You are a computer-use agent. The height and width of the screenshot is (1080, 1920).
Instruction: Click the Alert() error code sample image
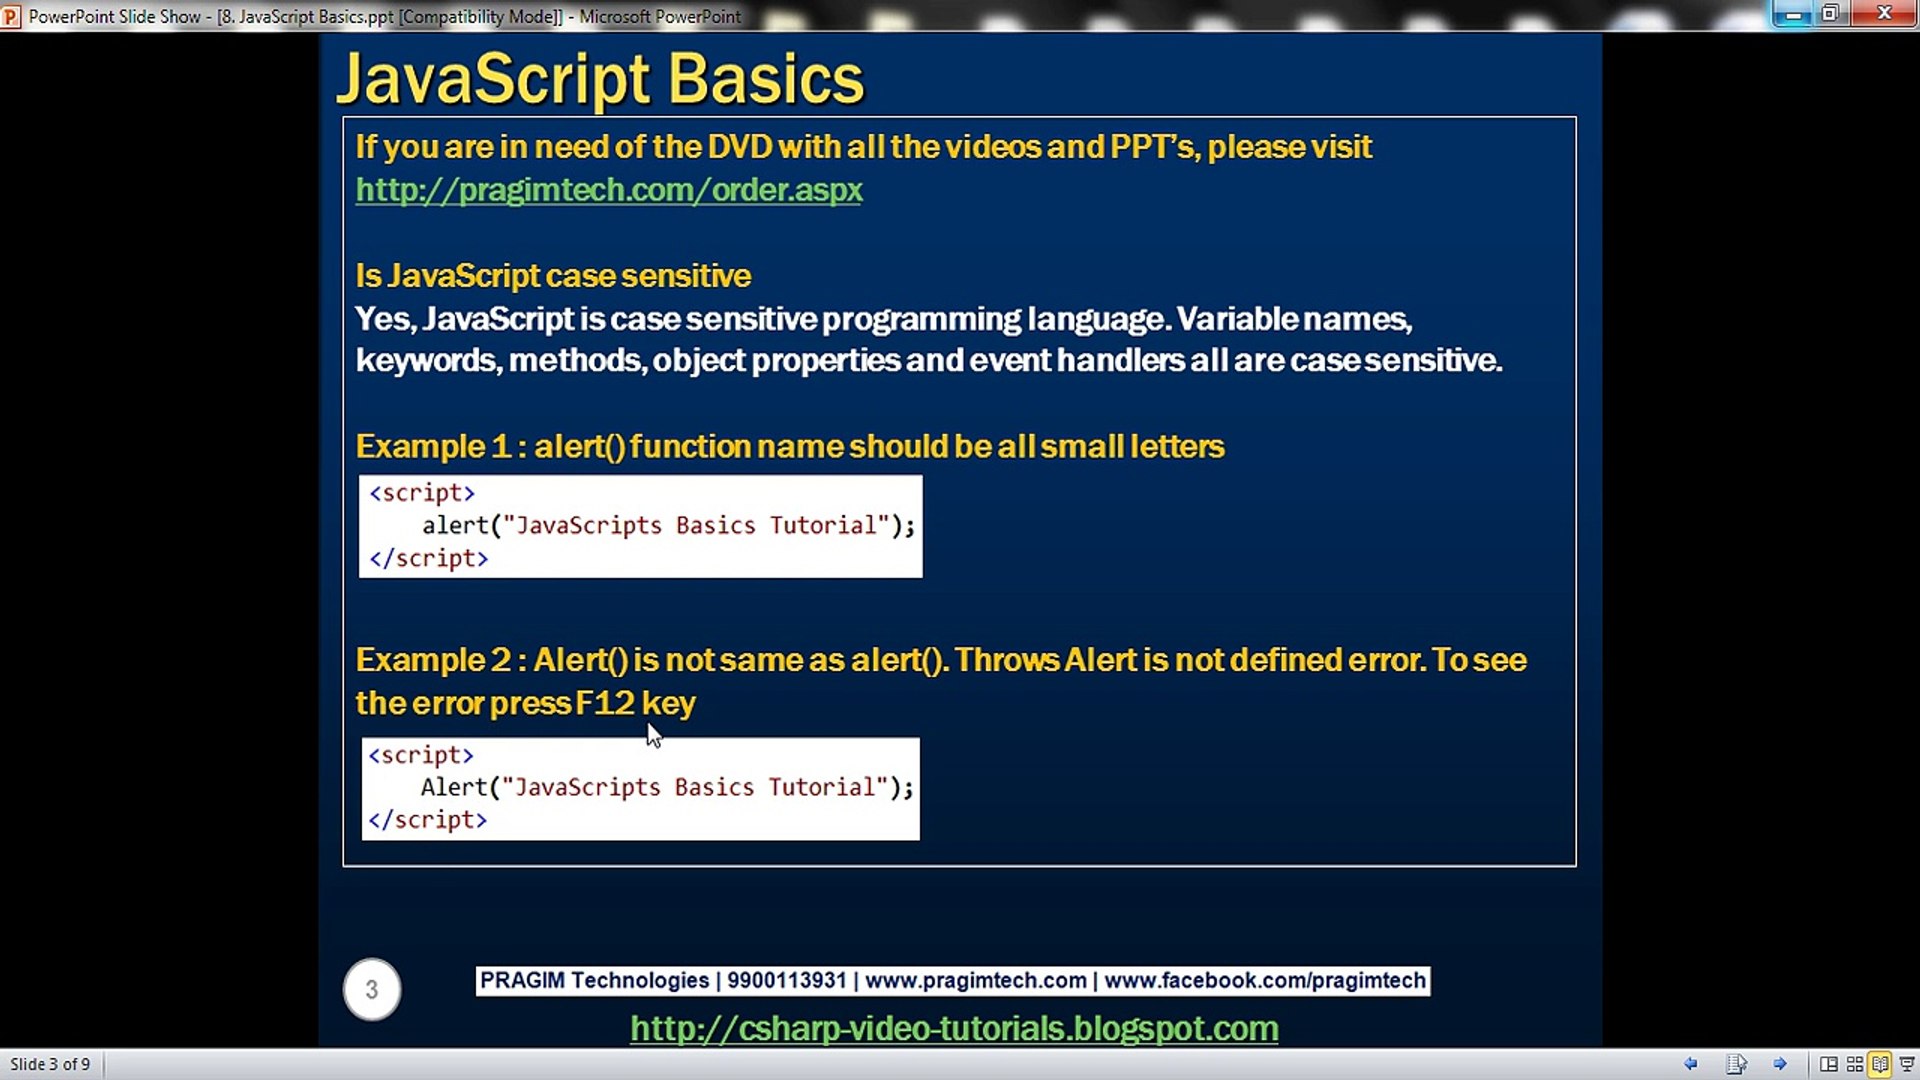pos(640,788)
